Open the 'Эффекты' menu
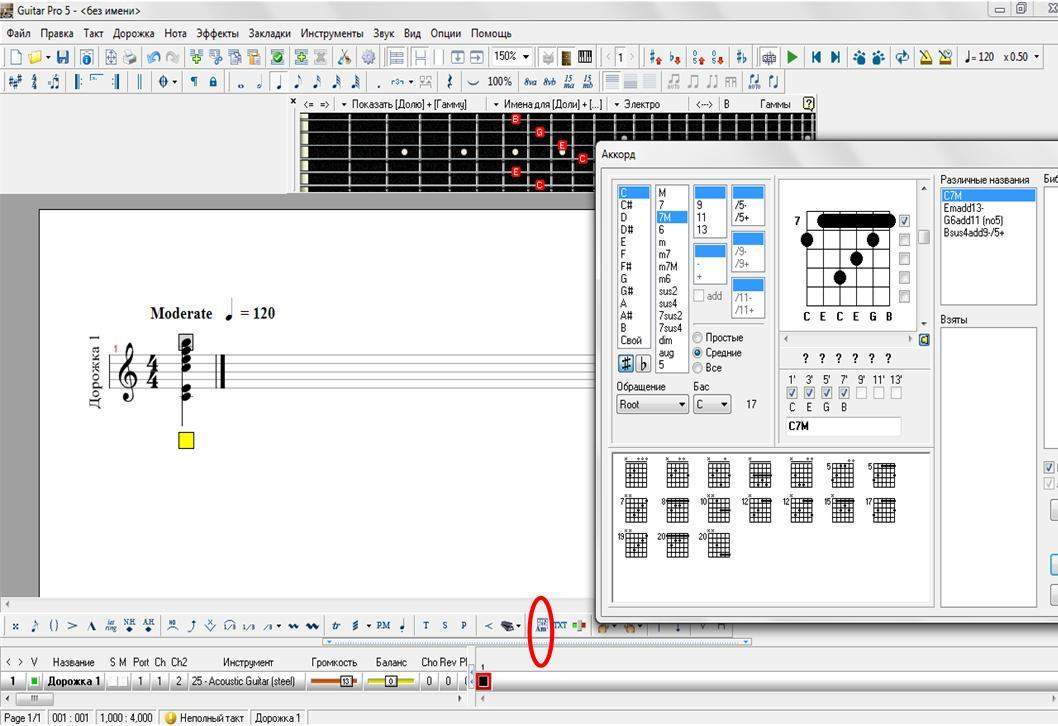This screenshot has width=1058, height=726. (217, 33)
